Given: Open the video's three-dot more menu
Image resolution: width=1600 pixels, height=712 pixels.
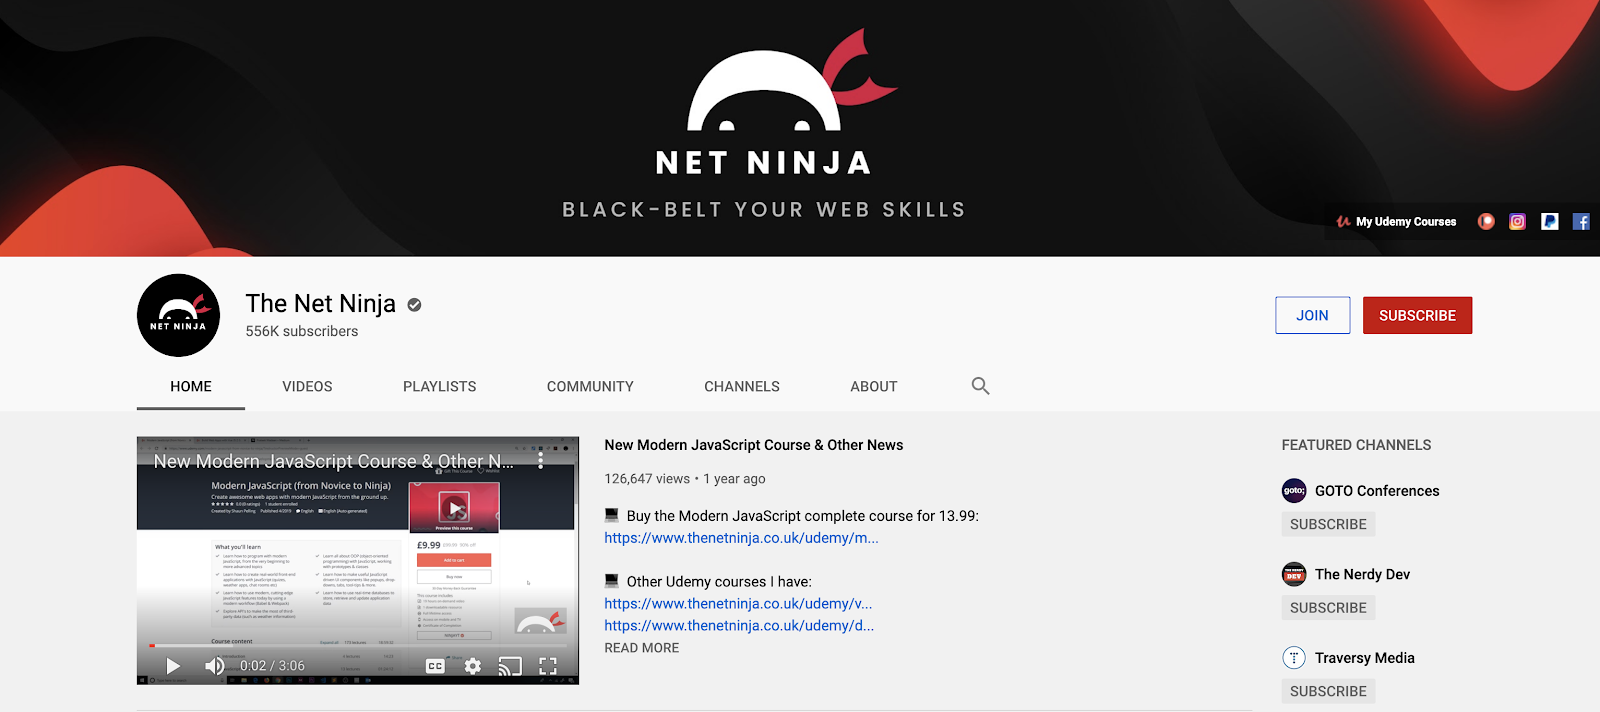Looking at the screenshot, I should (540, 460).
